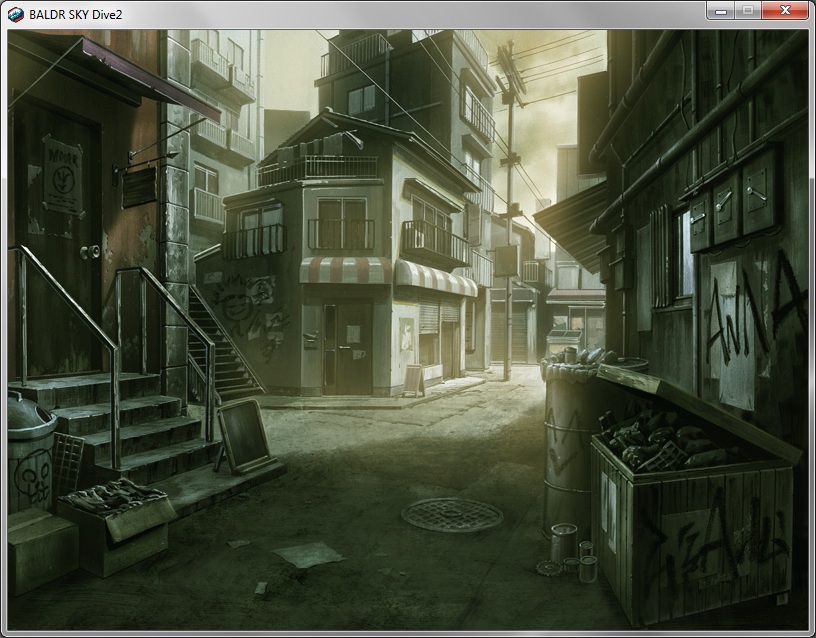Screen dimensions: 816x638
Task: Minimize the BALDR SKY Dive2 window
Action: click(721, 10)
